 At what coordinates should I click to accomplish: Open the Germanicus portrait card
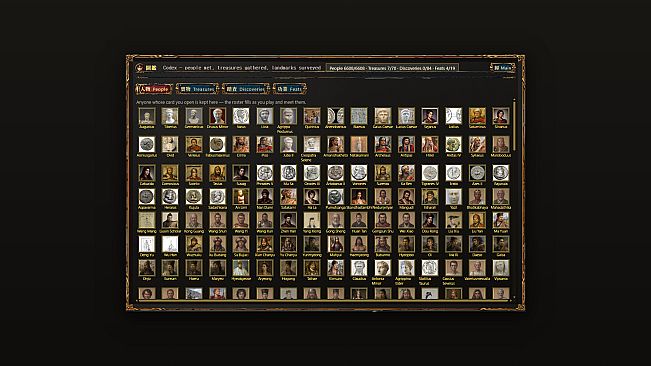[194, 116]
